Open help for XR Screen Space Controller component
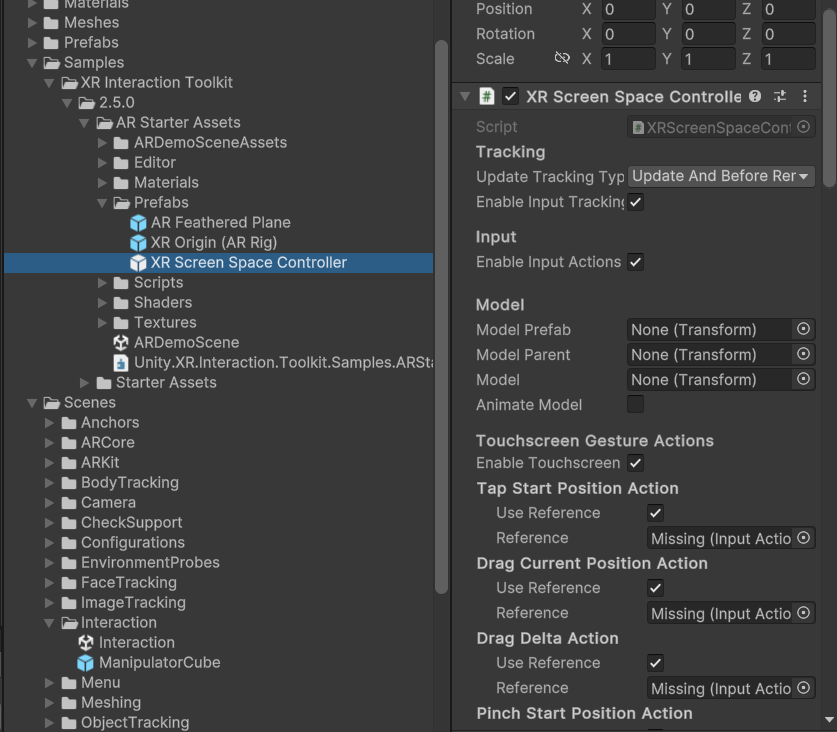 (755, 96)
